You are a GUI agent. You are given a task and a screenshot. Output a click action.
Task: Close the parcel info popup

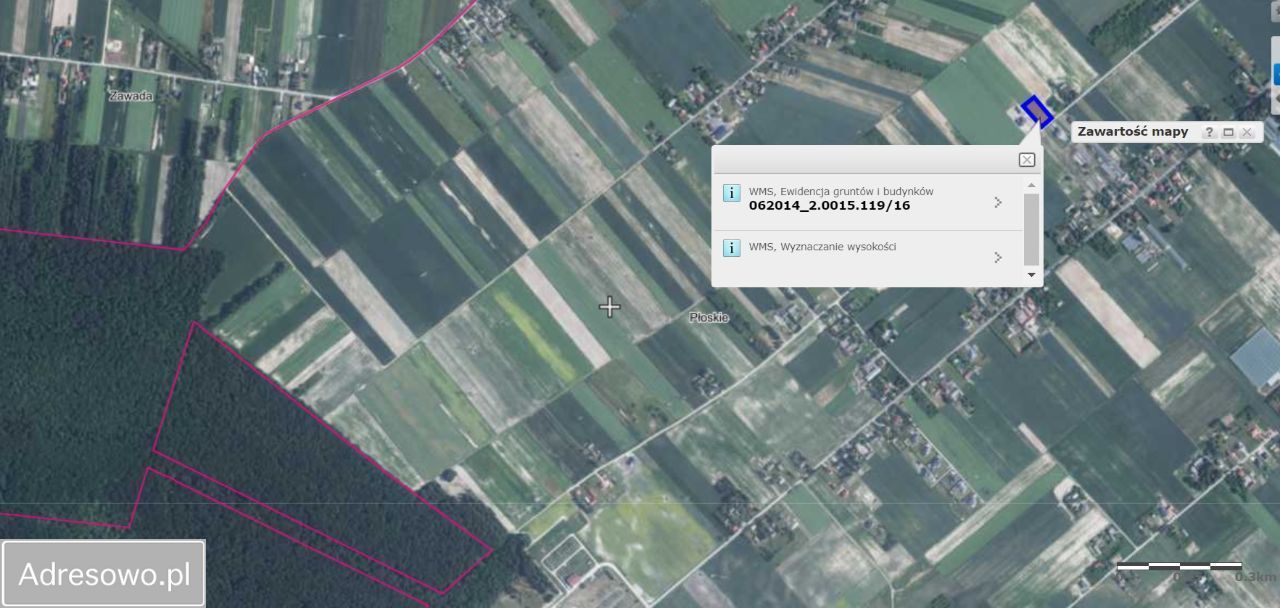coord(1026,160)
